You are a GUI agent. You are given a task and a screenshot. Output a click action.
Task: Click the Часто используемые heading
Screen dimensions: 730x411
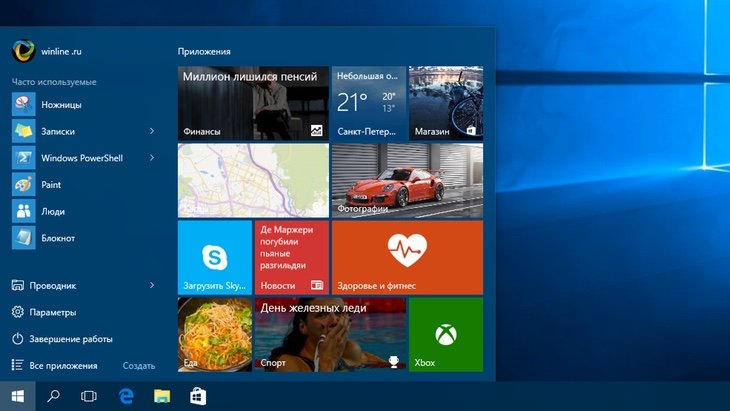(54, 82)
